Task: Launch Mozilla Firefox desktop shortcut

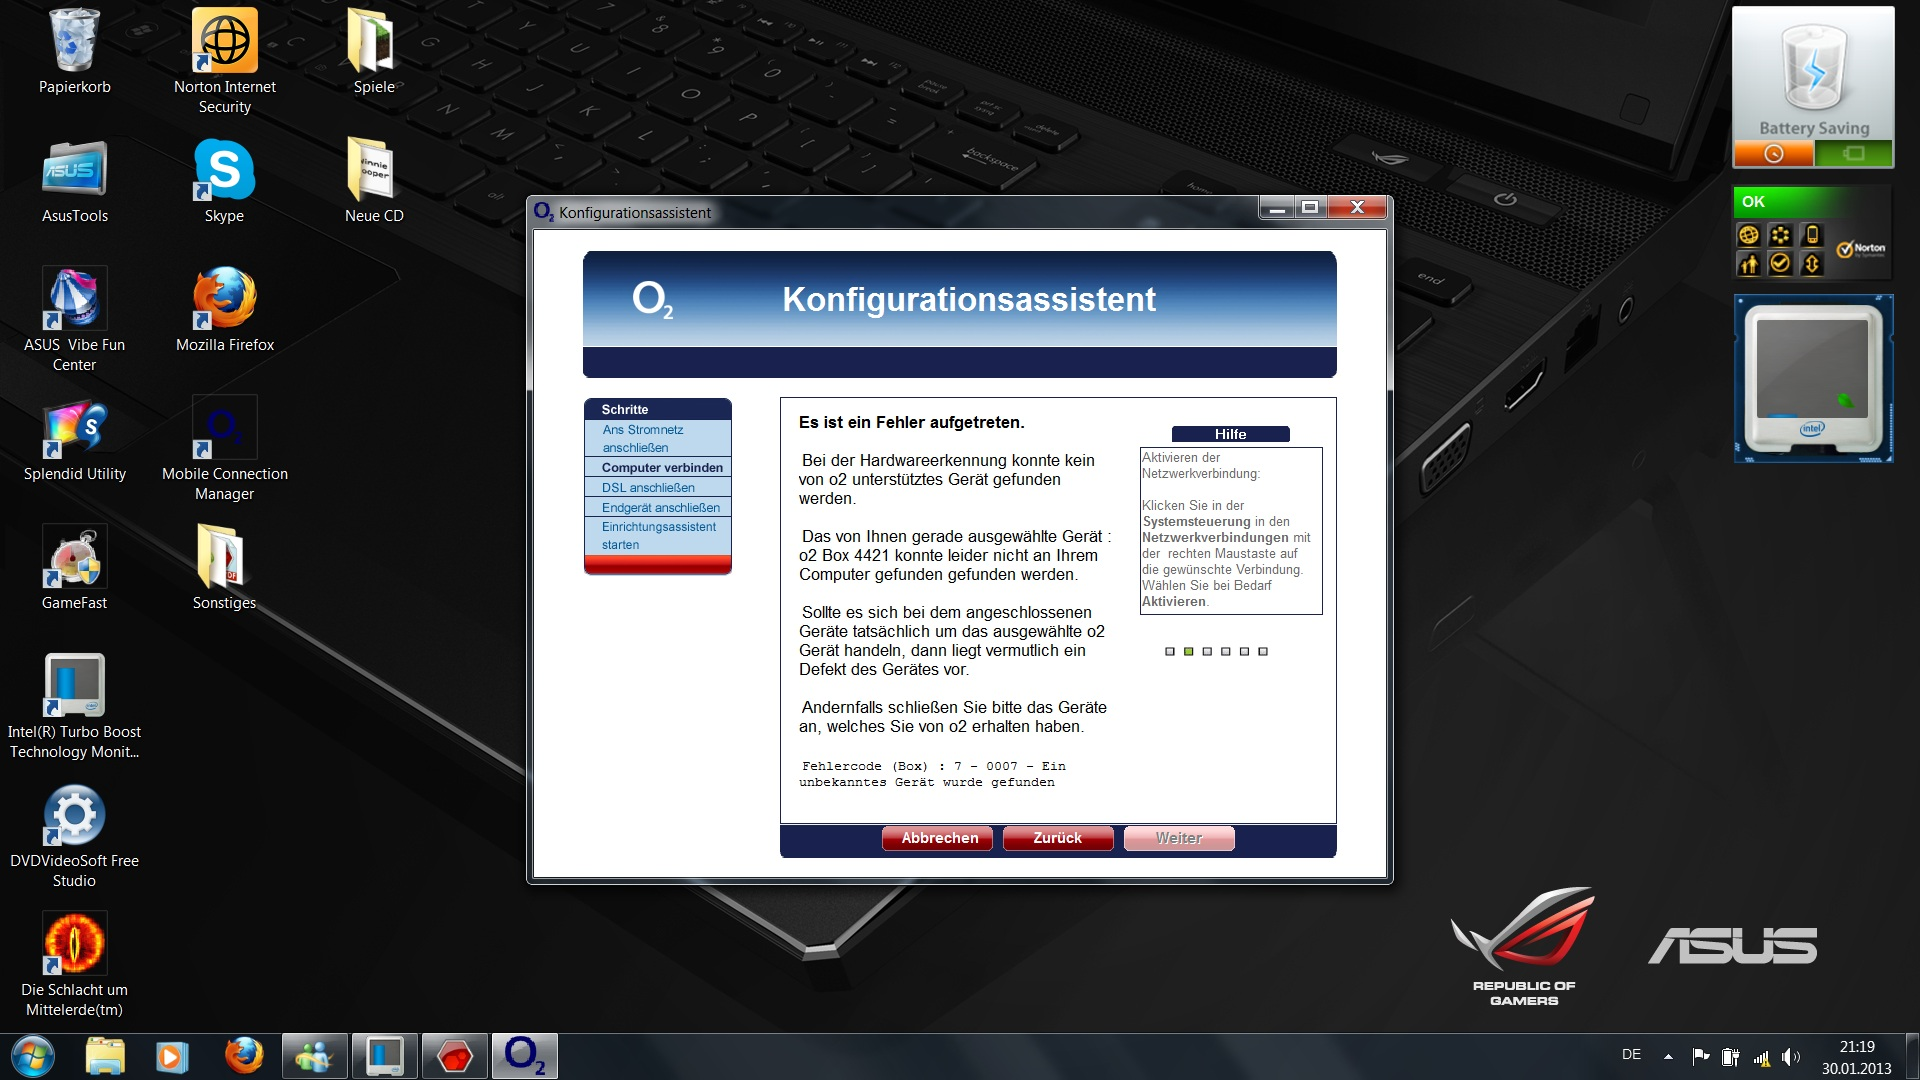Action: point(225,310)
